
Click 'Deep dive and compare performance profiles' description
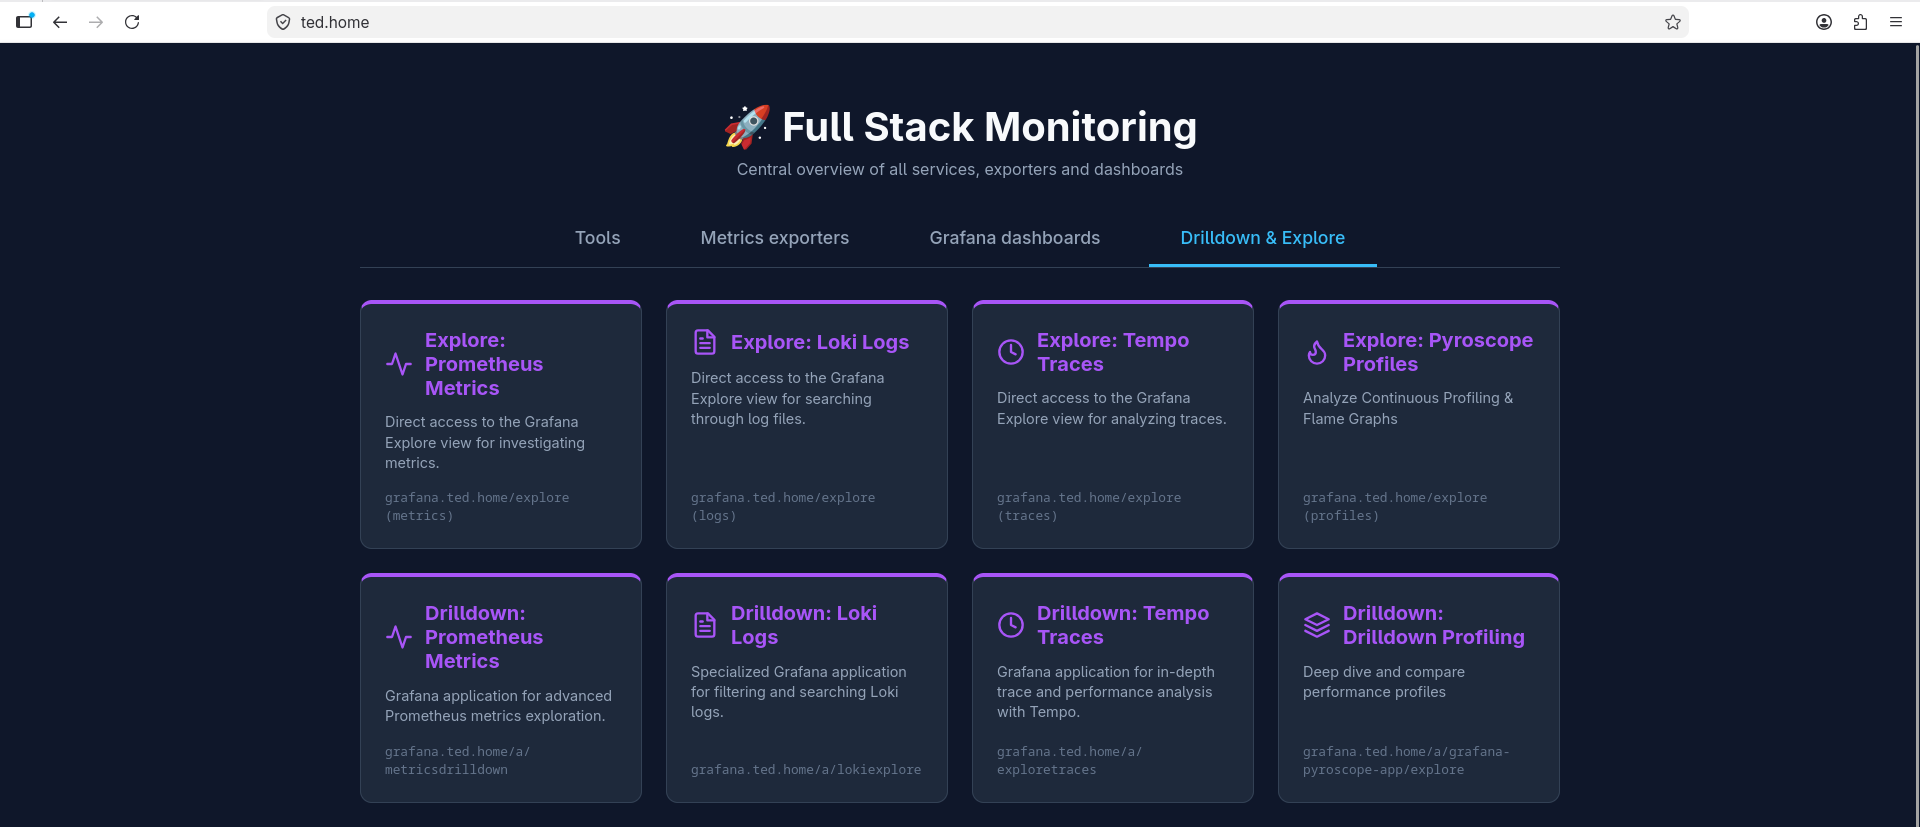1384,682
